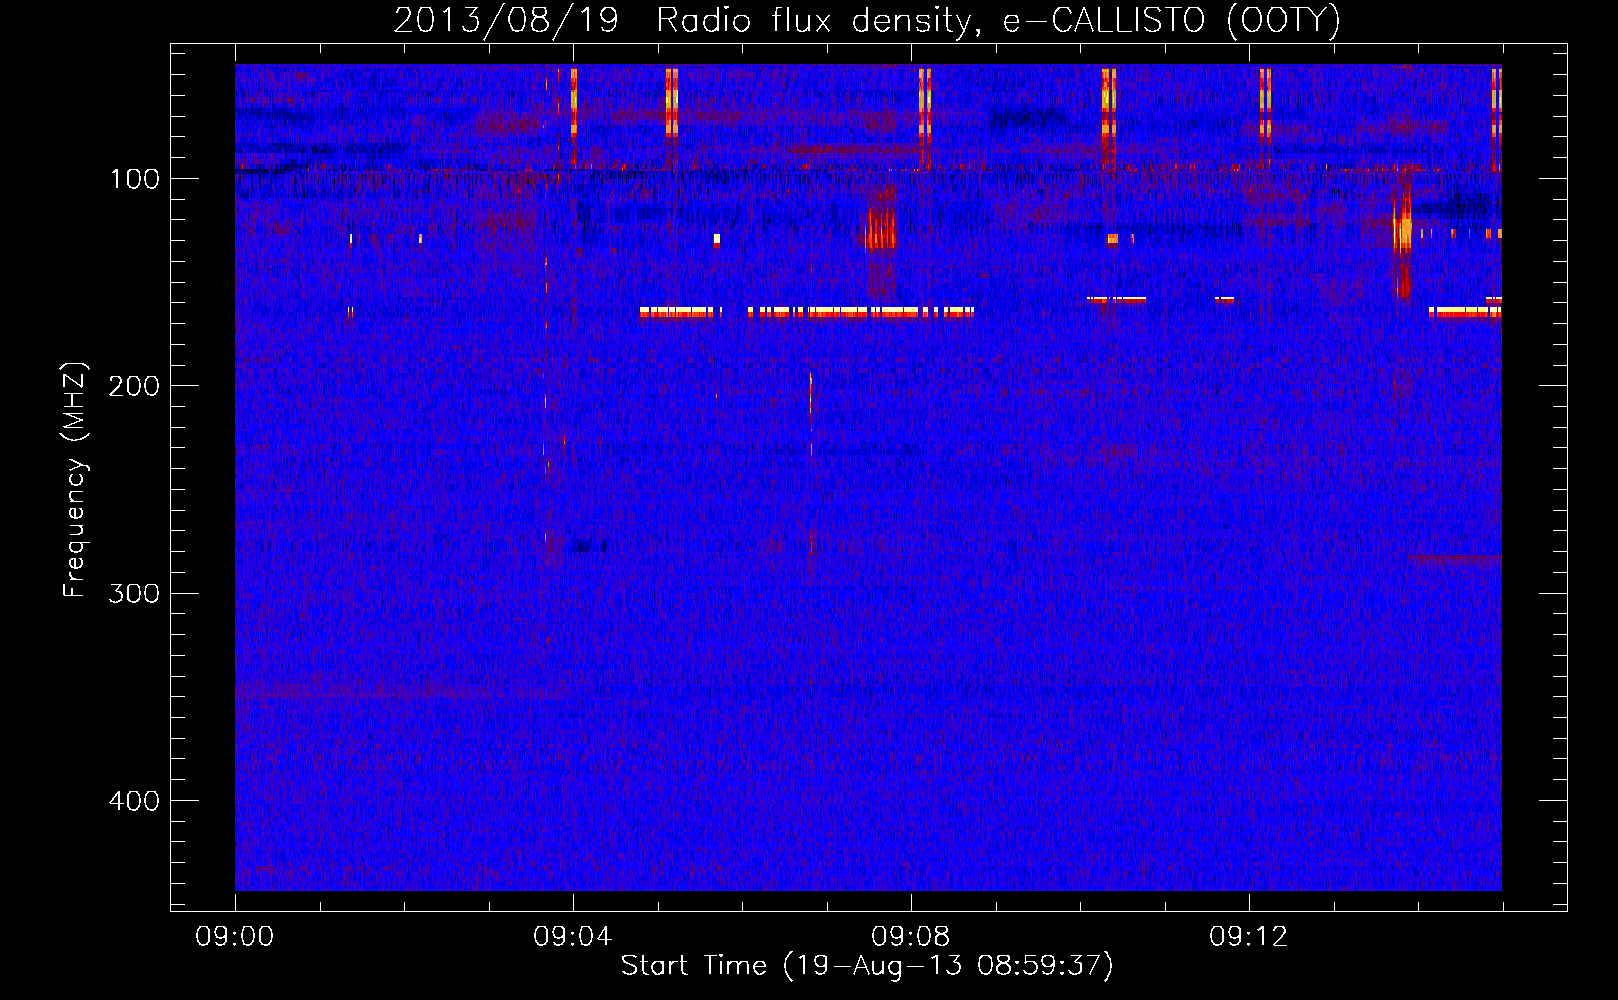Click the "Frequency (MHZ)" axis label

coord(74,480)
